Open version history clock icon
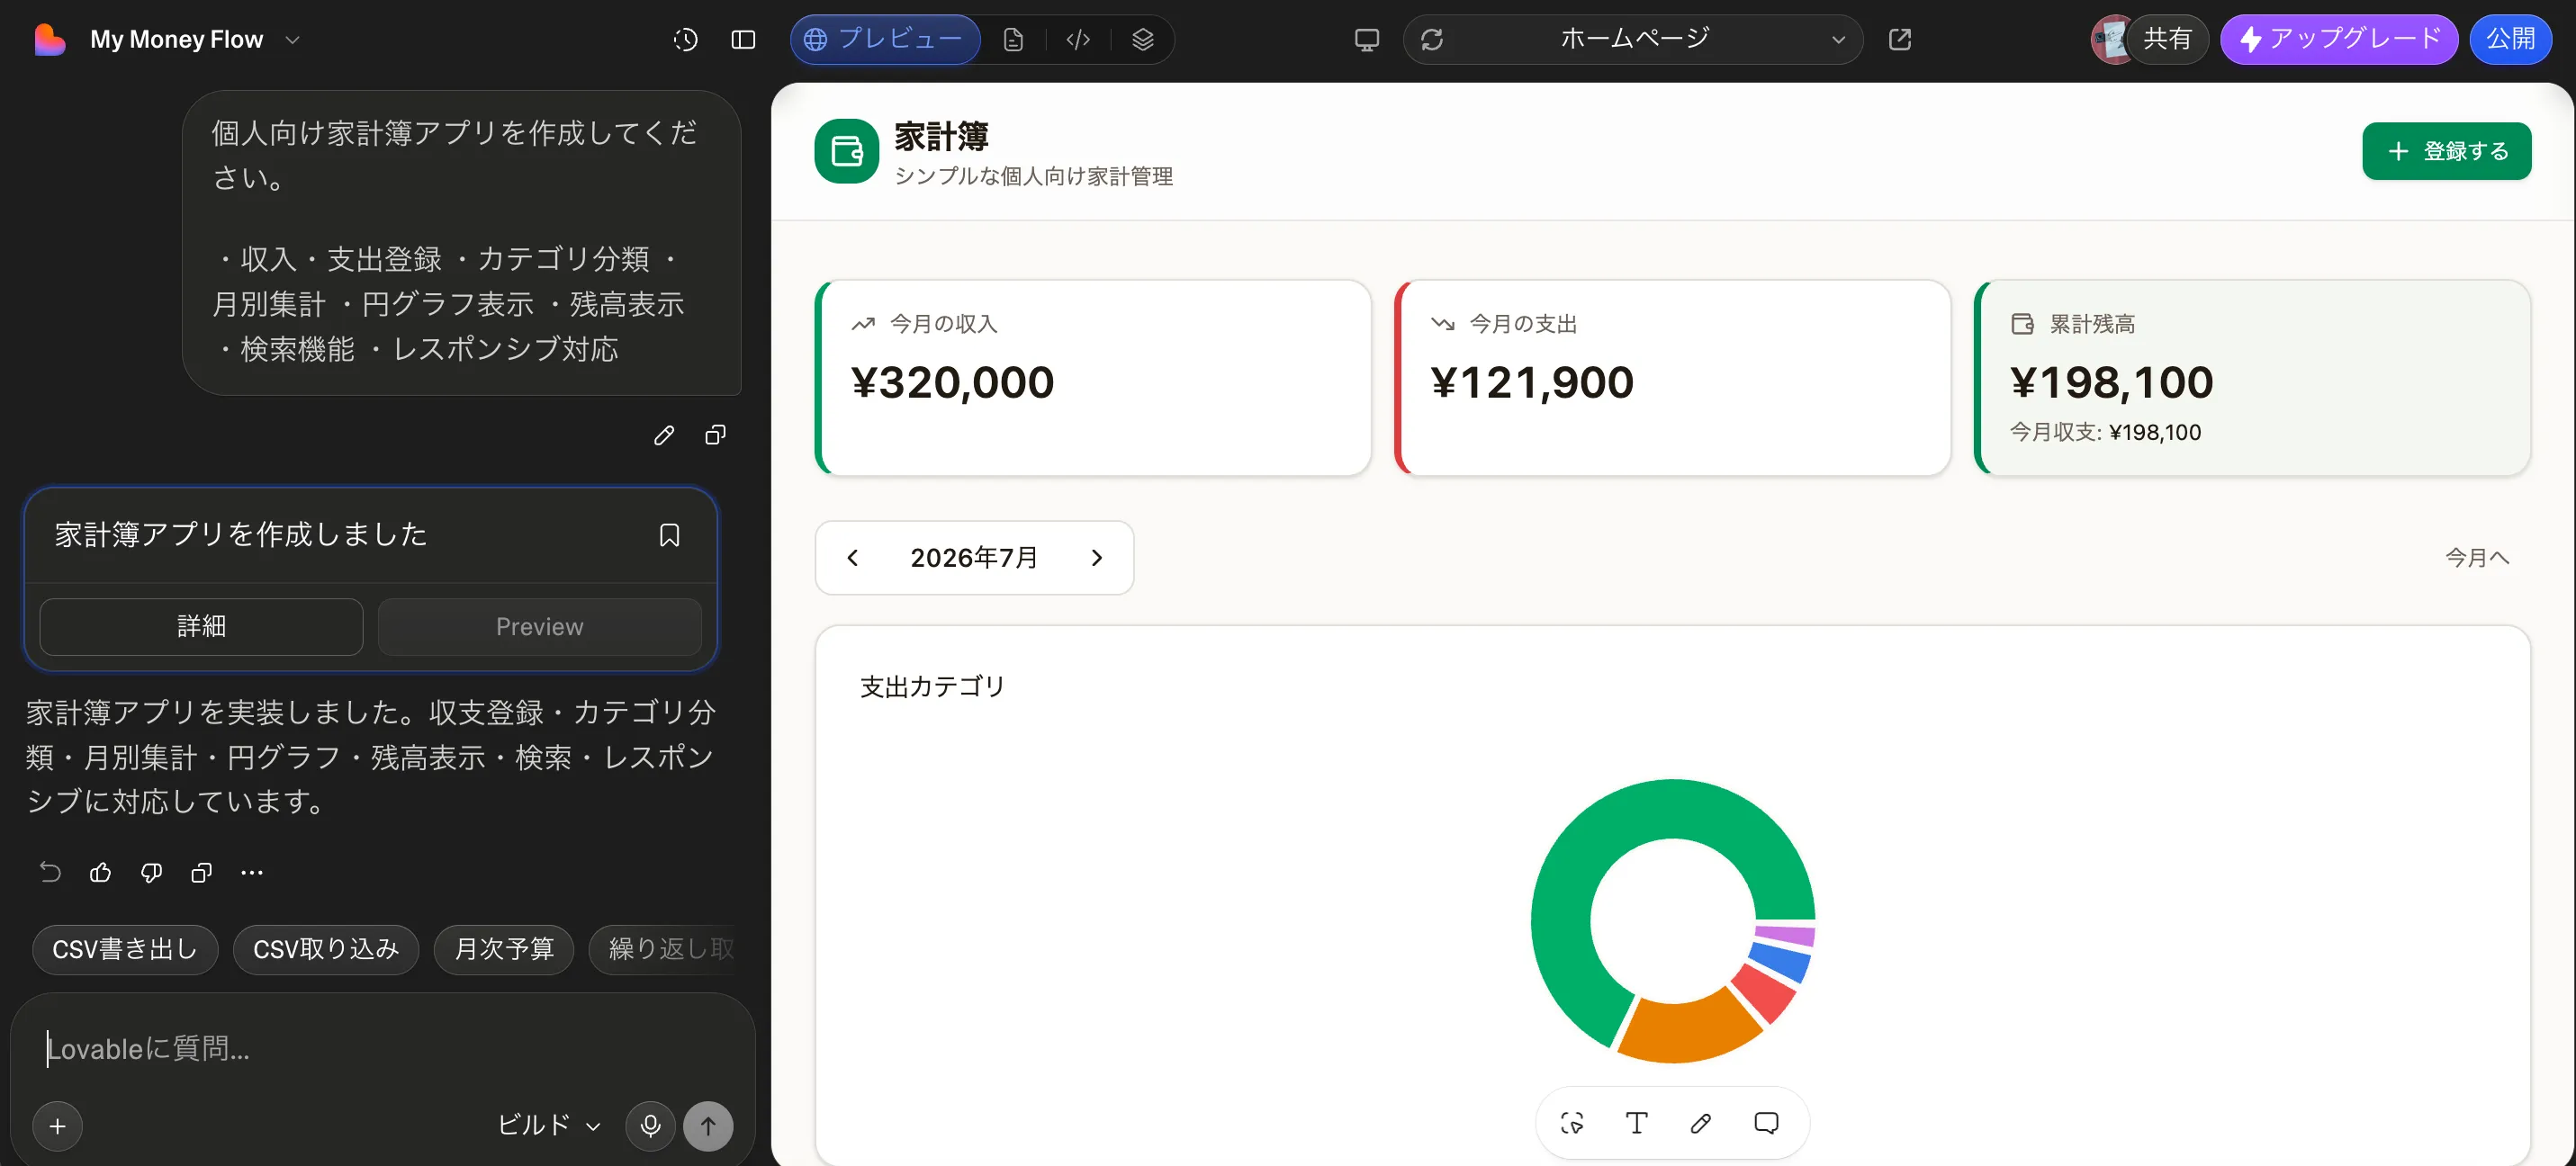The height and width of the screenshot is (1166, 2576). coord(685,40)
